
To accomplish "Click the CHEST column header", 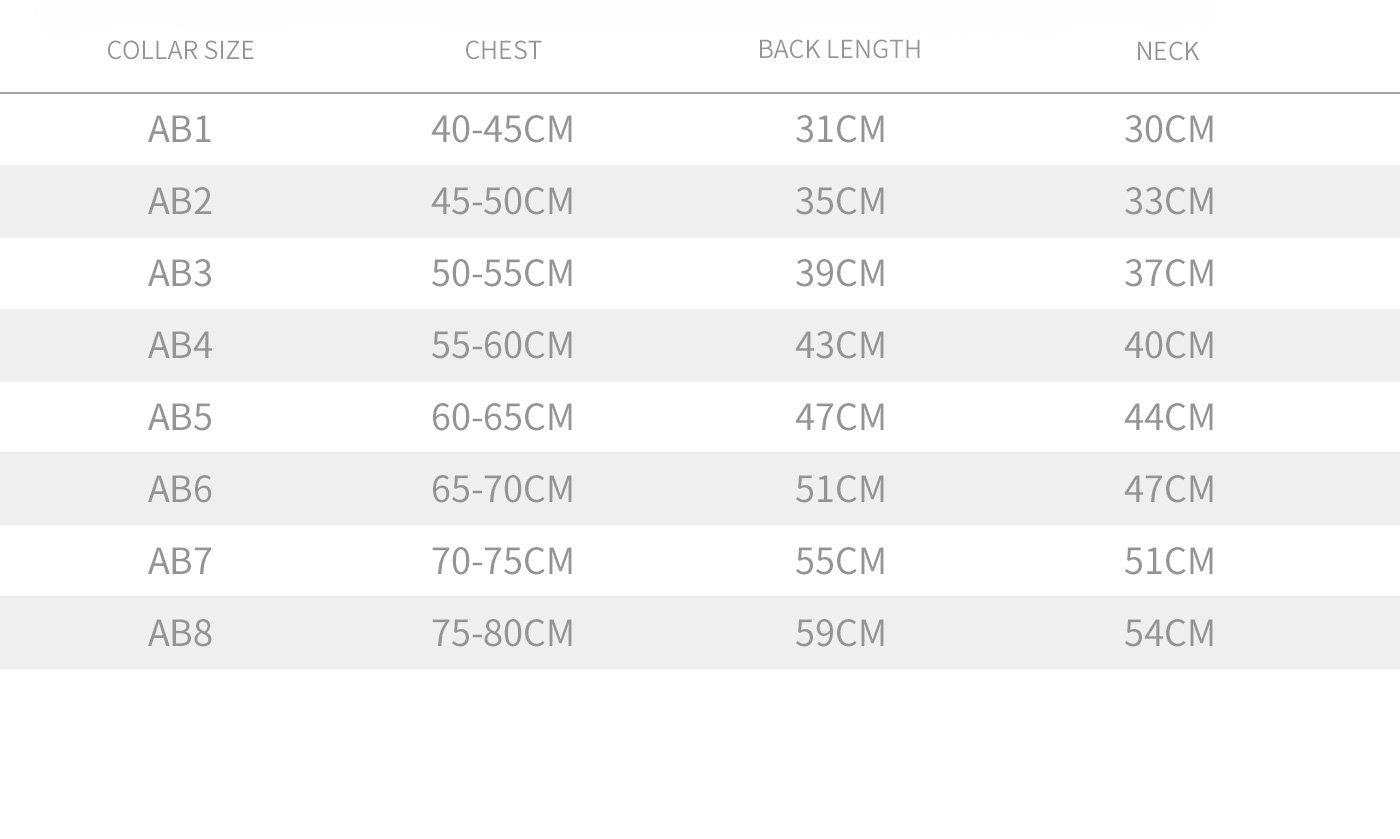I will pyautogui.click(x=503, y=50).
